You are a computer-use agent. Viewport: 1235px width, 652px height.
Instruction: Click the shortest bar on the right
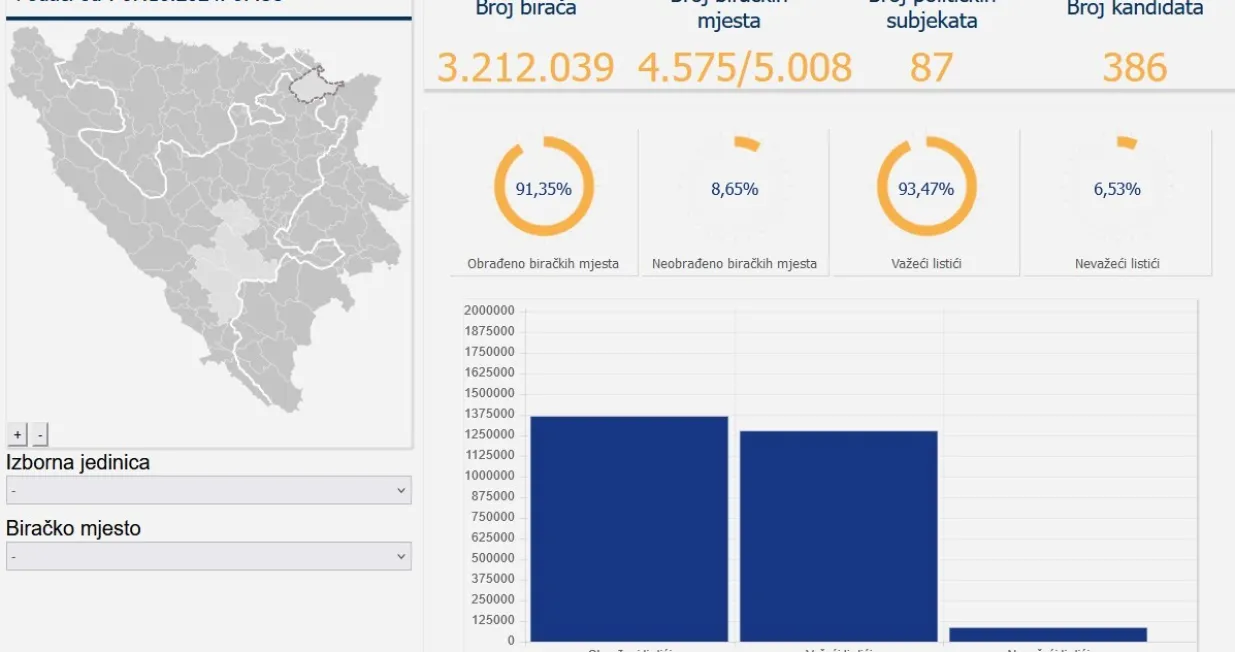(1047, 634)
